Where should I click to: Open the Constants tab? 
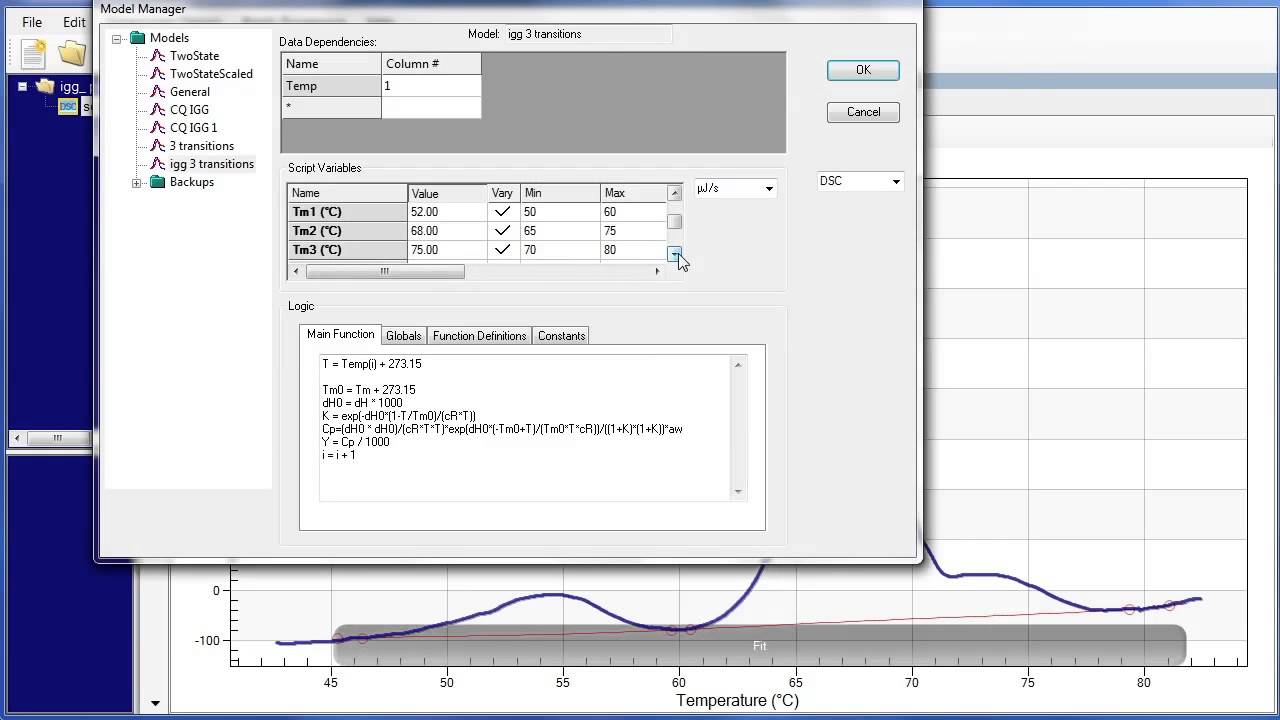tap(561, 336)
